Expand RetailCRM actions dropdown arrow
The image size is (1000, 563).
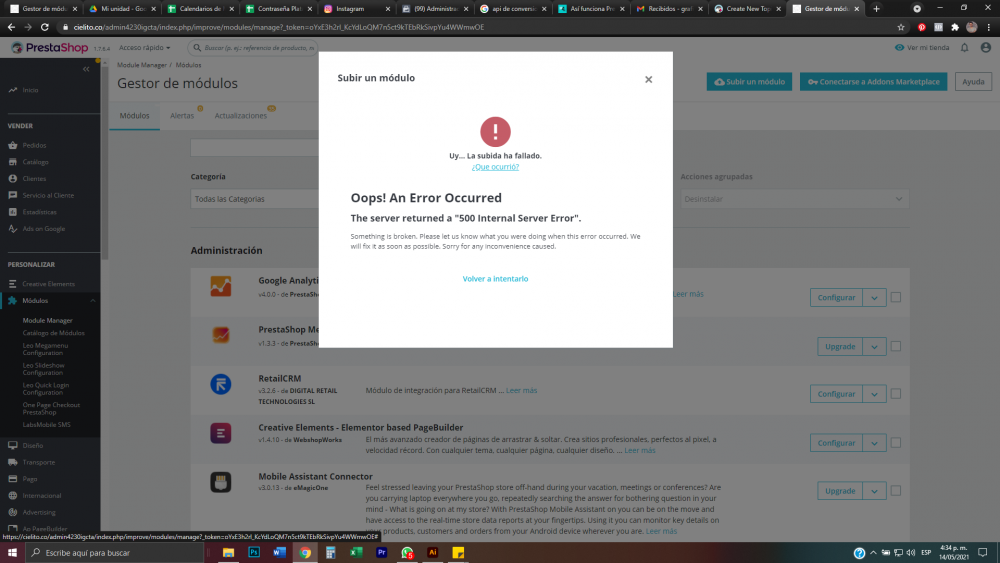click(x=874, y=394)
